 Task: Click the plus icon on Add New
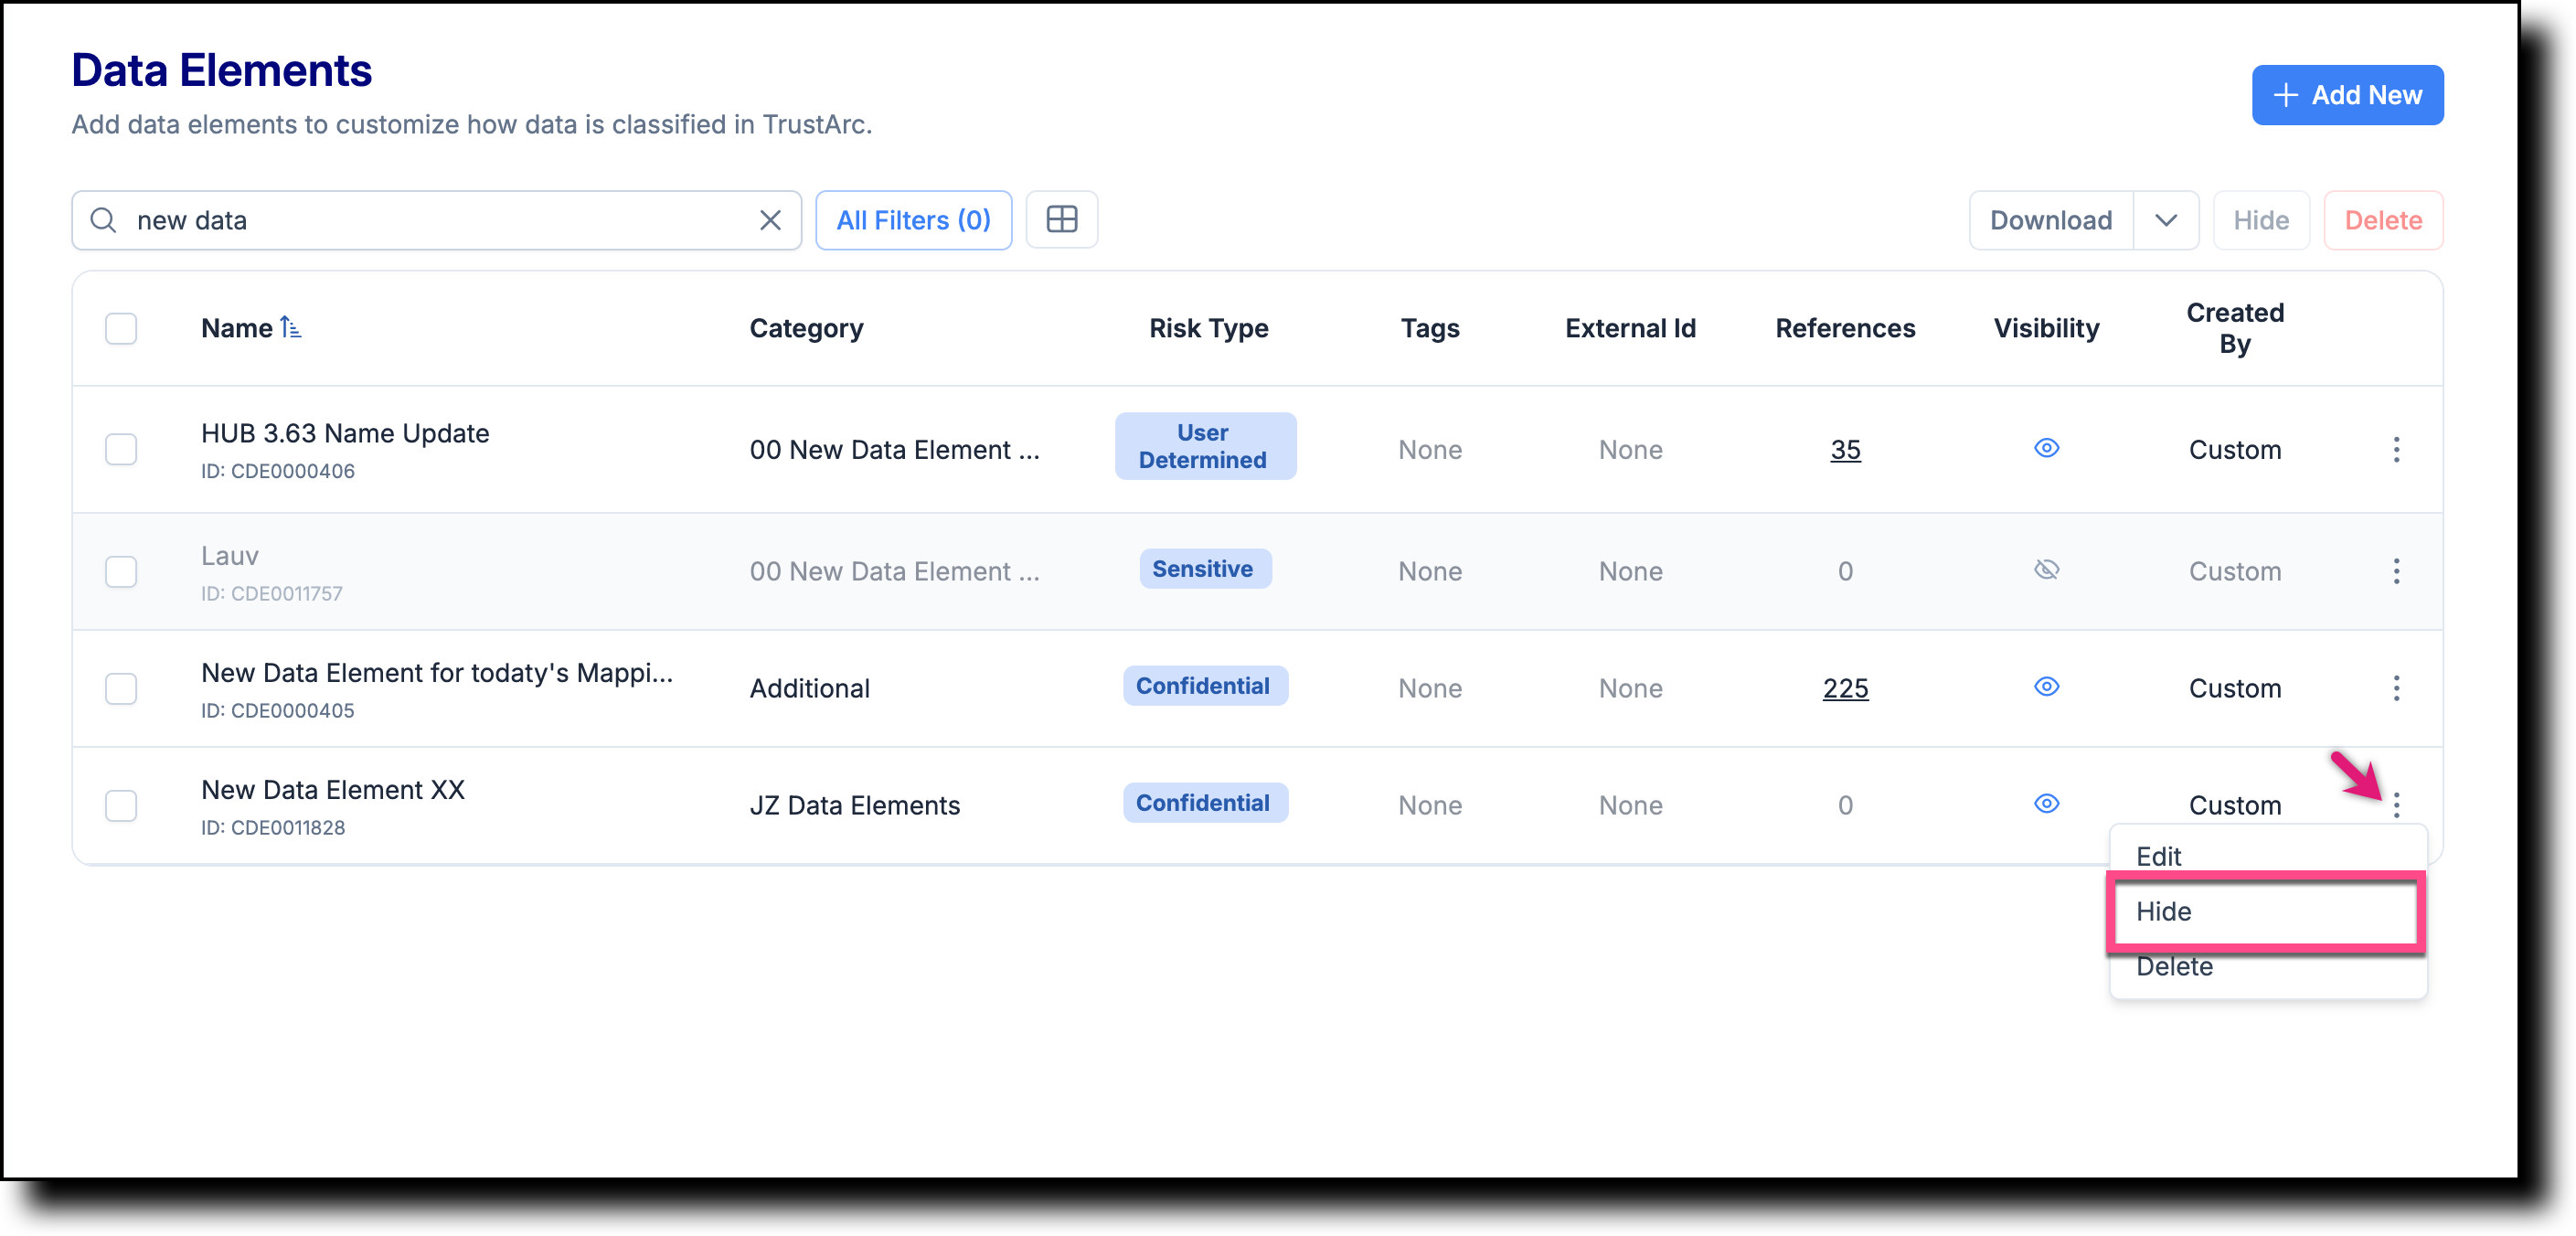coord(2288,95)
